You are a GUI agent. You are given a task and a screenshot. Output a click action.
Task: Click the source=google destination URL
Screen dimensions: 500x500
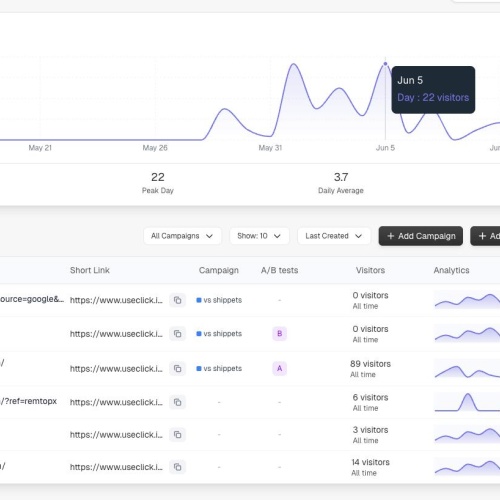coord(32,299)
